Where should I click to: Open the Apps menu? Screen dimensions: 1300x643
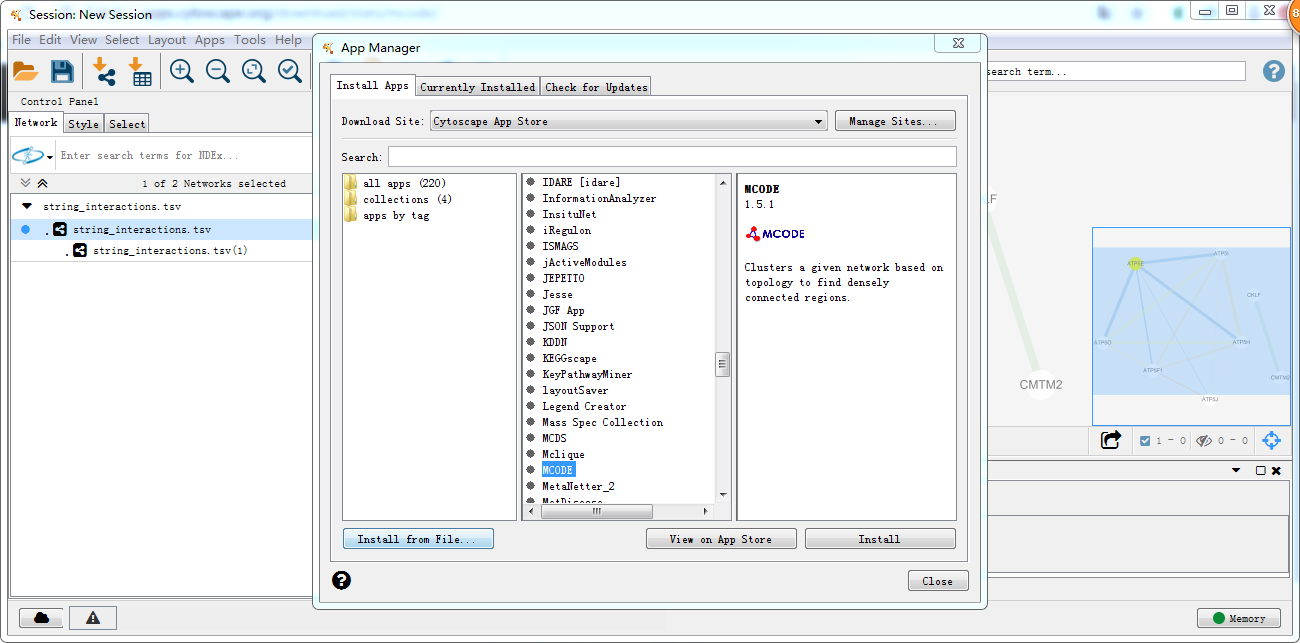pos(209,39)
